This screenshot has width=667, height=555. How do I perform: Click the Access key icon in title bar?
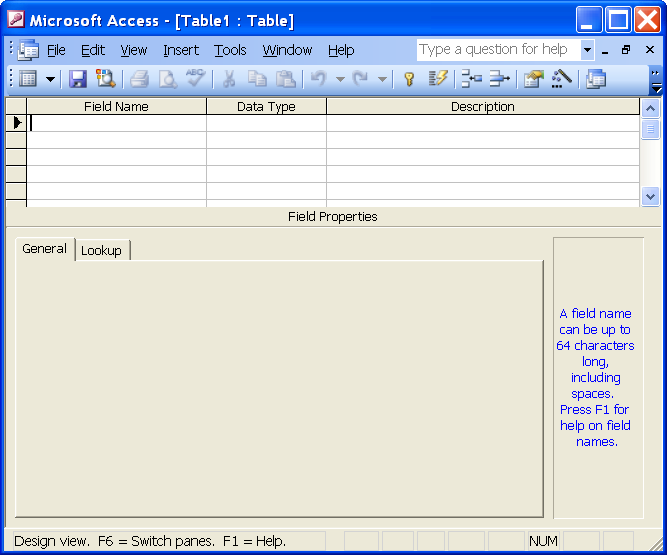(x=16, y=20)
